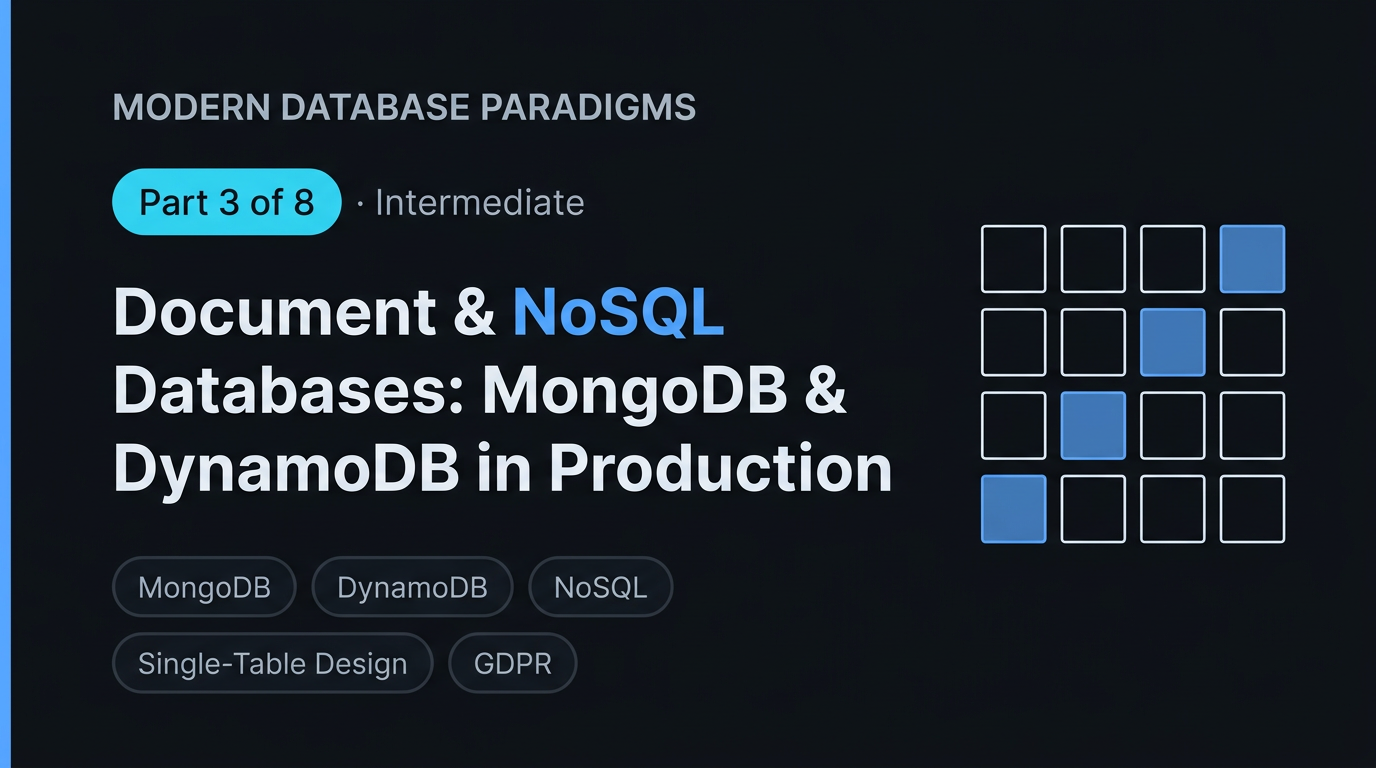Click the GDPR tag pill

click(x=513, y=663)
